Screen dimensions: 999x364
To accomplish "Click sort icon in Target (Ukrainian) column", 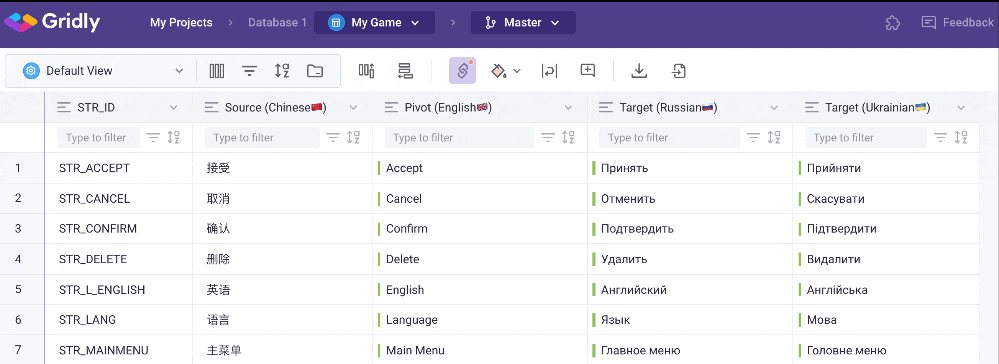I will pyautogui.click(x=961, y=137).
